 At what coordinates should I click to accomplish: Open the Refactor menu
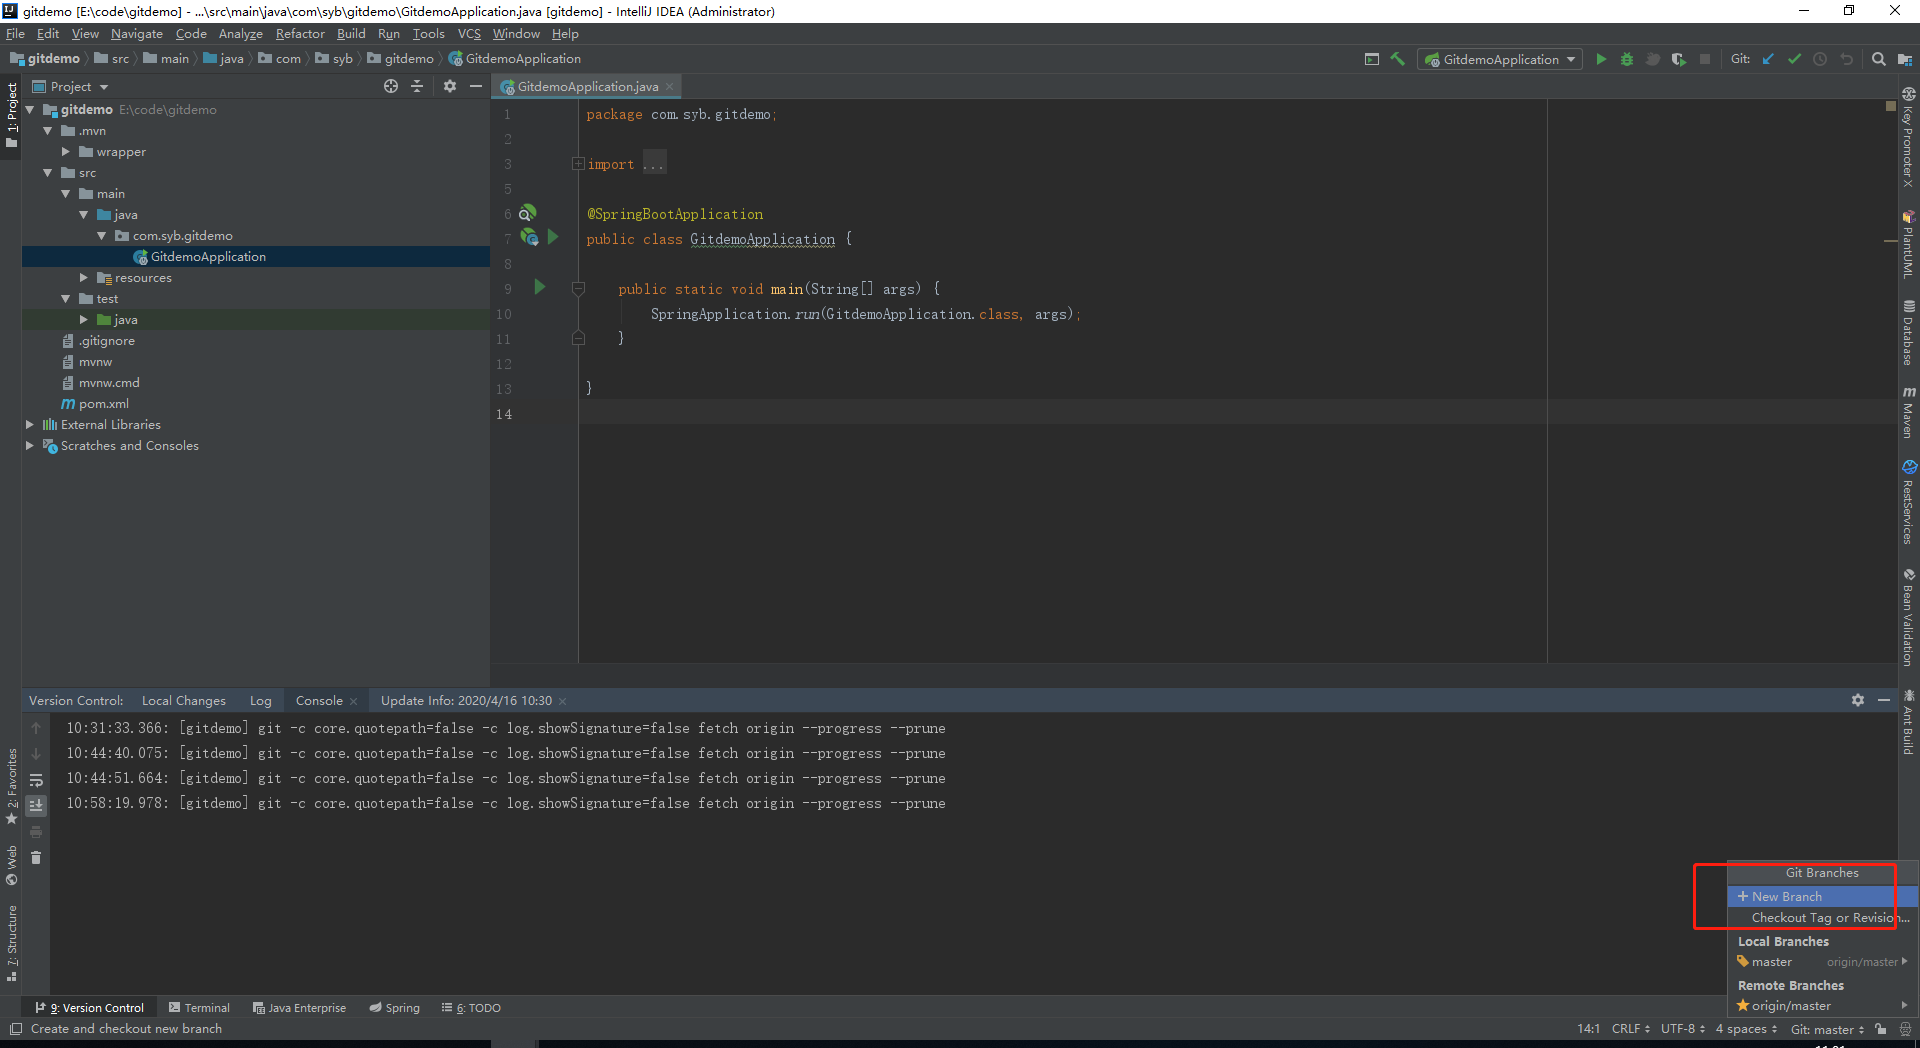point(300,33)
